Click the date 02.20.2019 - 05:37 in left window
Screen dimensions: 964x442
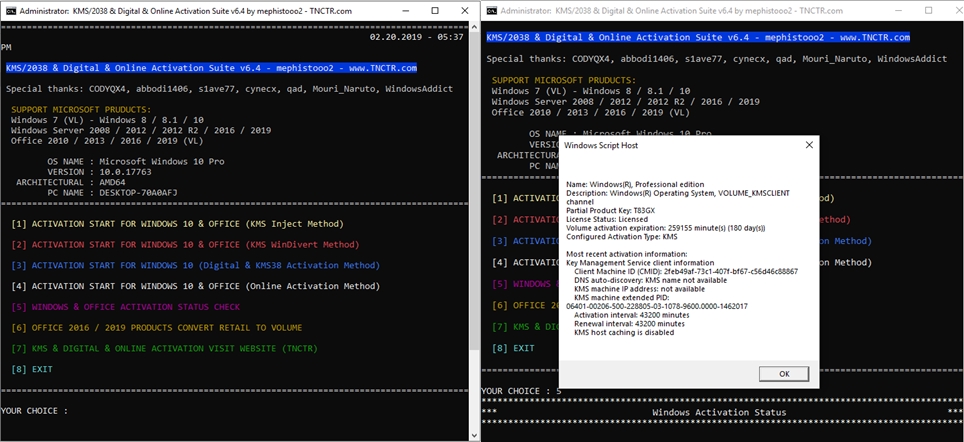click(416, 37)
